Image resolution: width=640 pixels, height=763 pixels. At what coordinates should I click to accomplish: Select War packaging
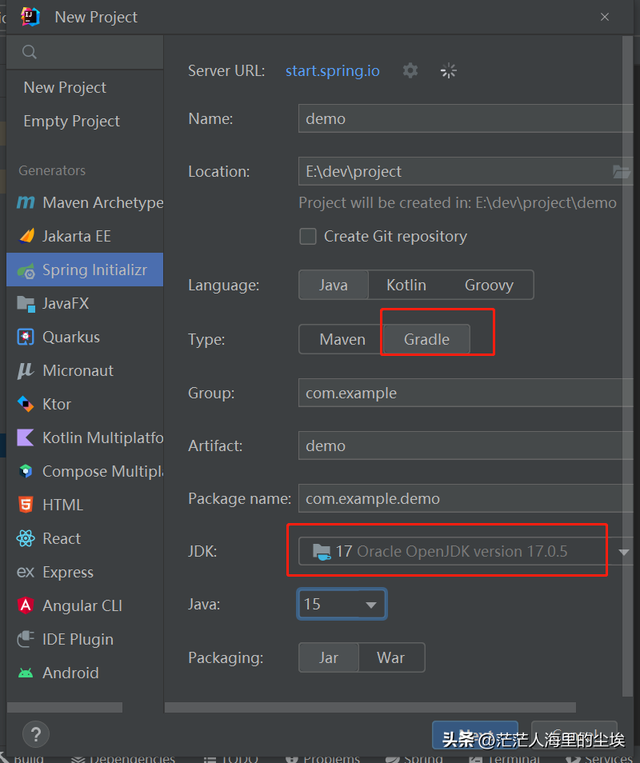(390, 657)
